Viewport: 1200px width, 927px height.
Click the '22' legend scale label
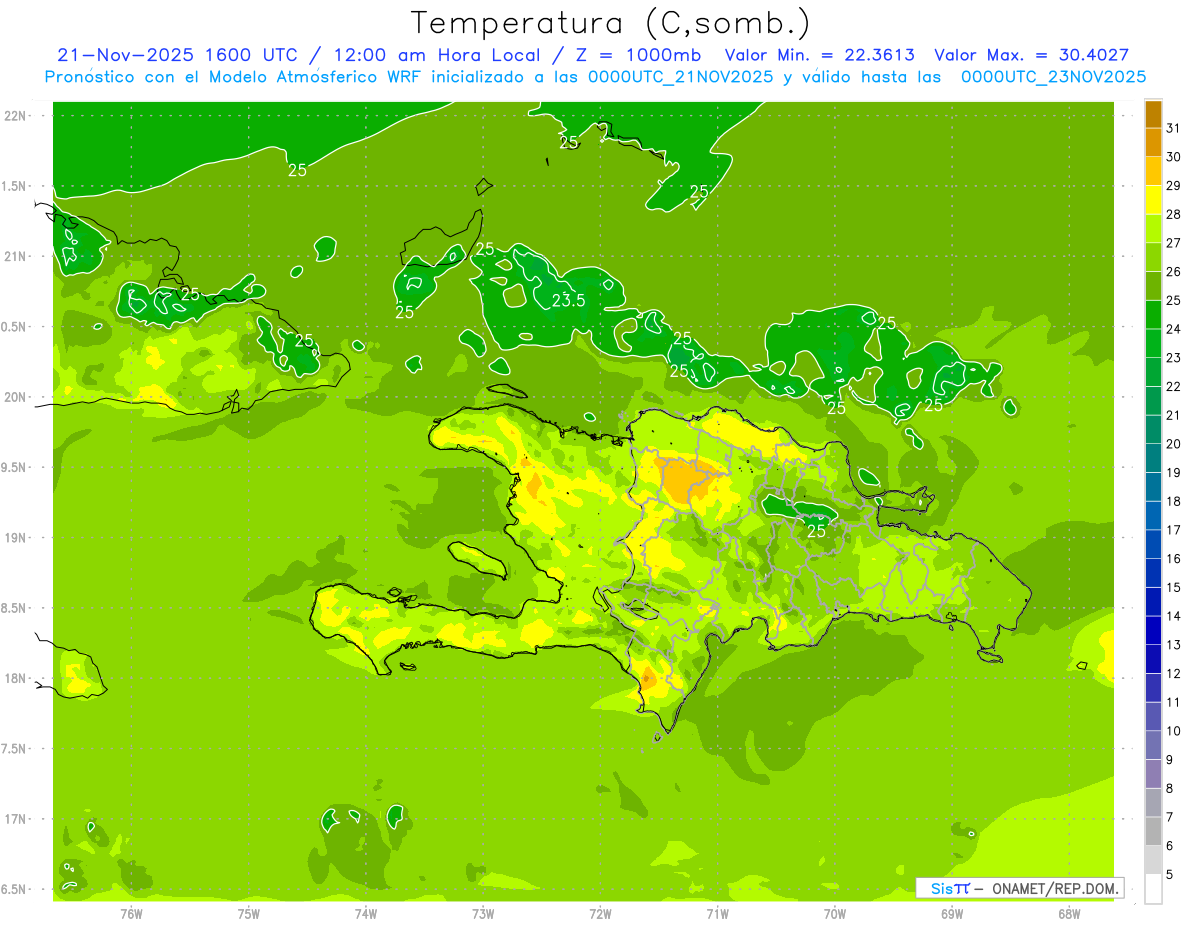[1174, 387]
